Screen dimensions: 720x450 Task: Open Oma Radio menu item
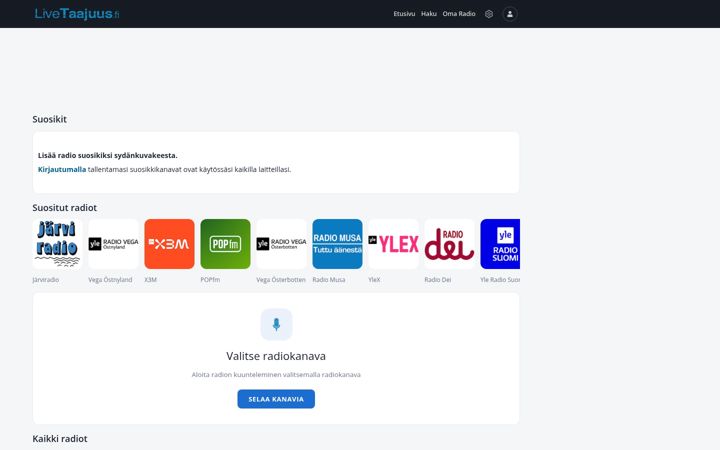(x=459, y=14)
